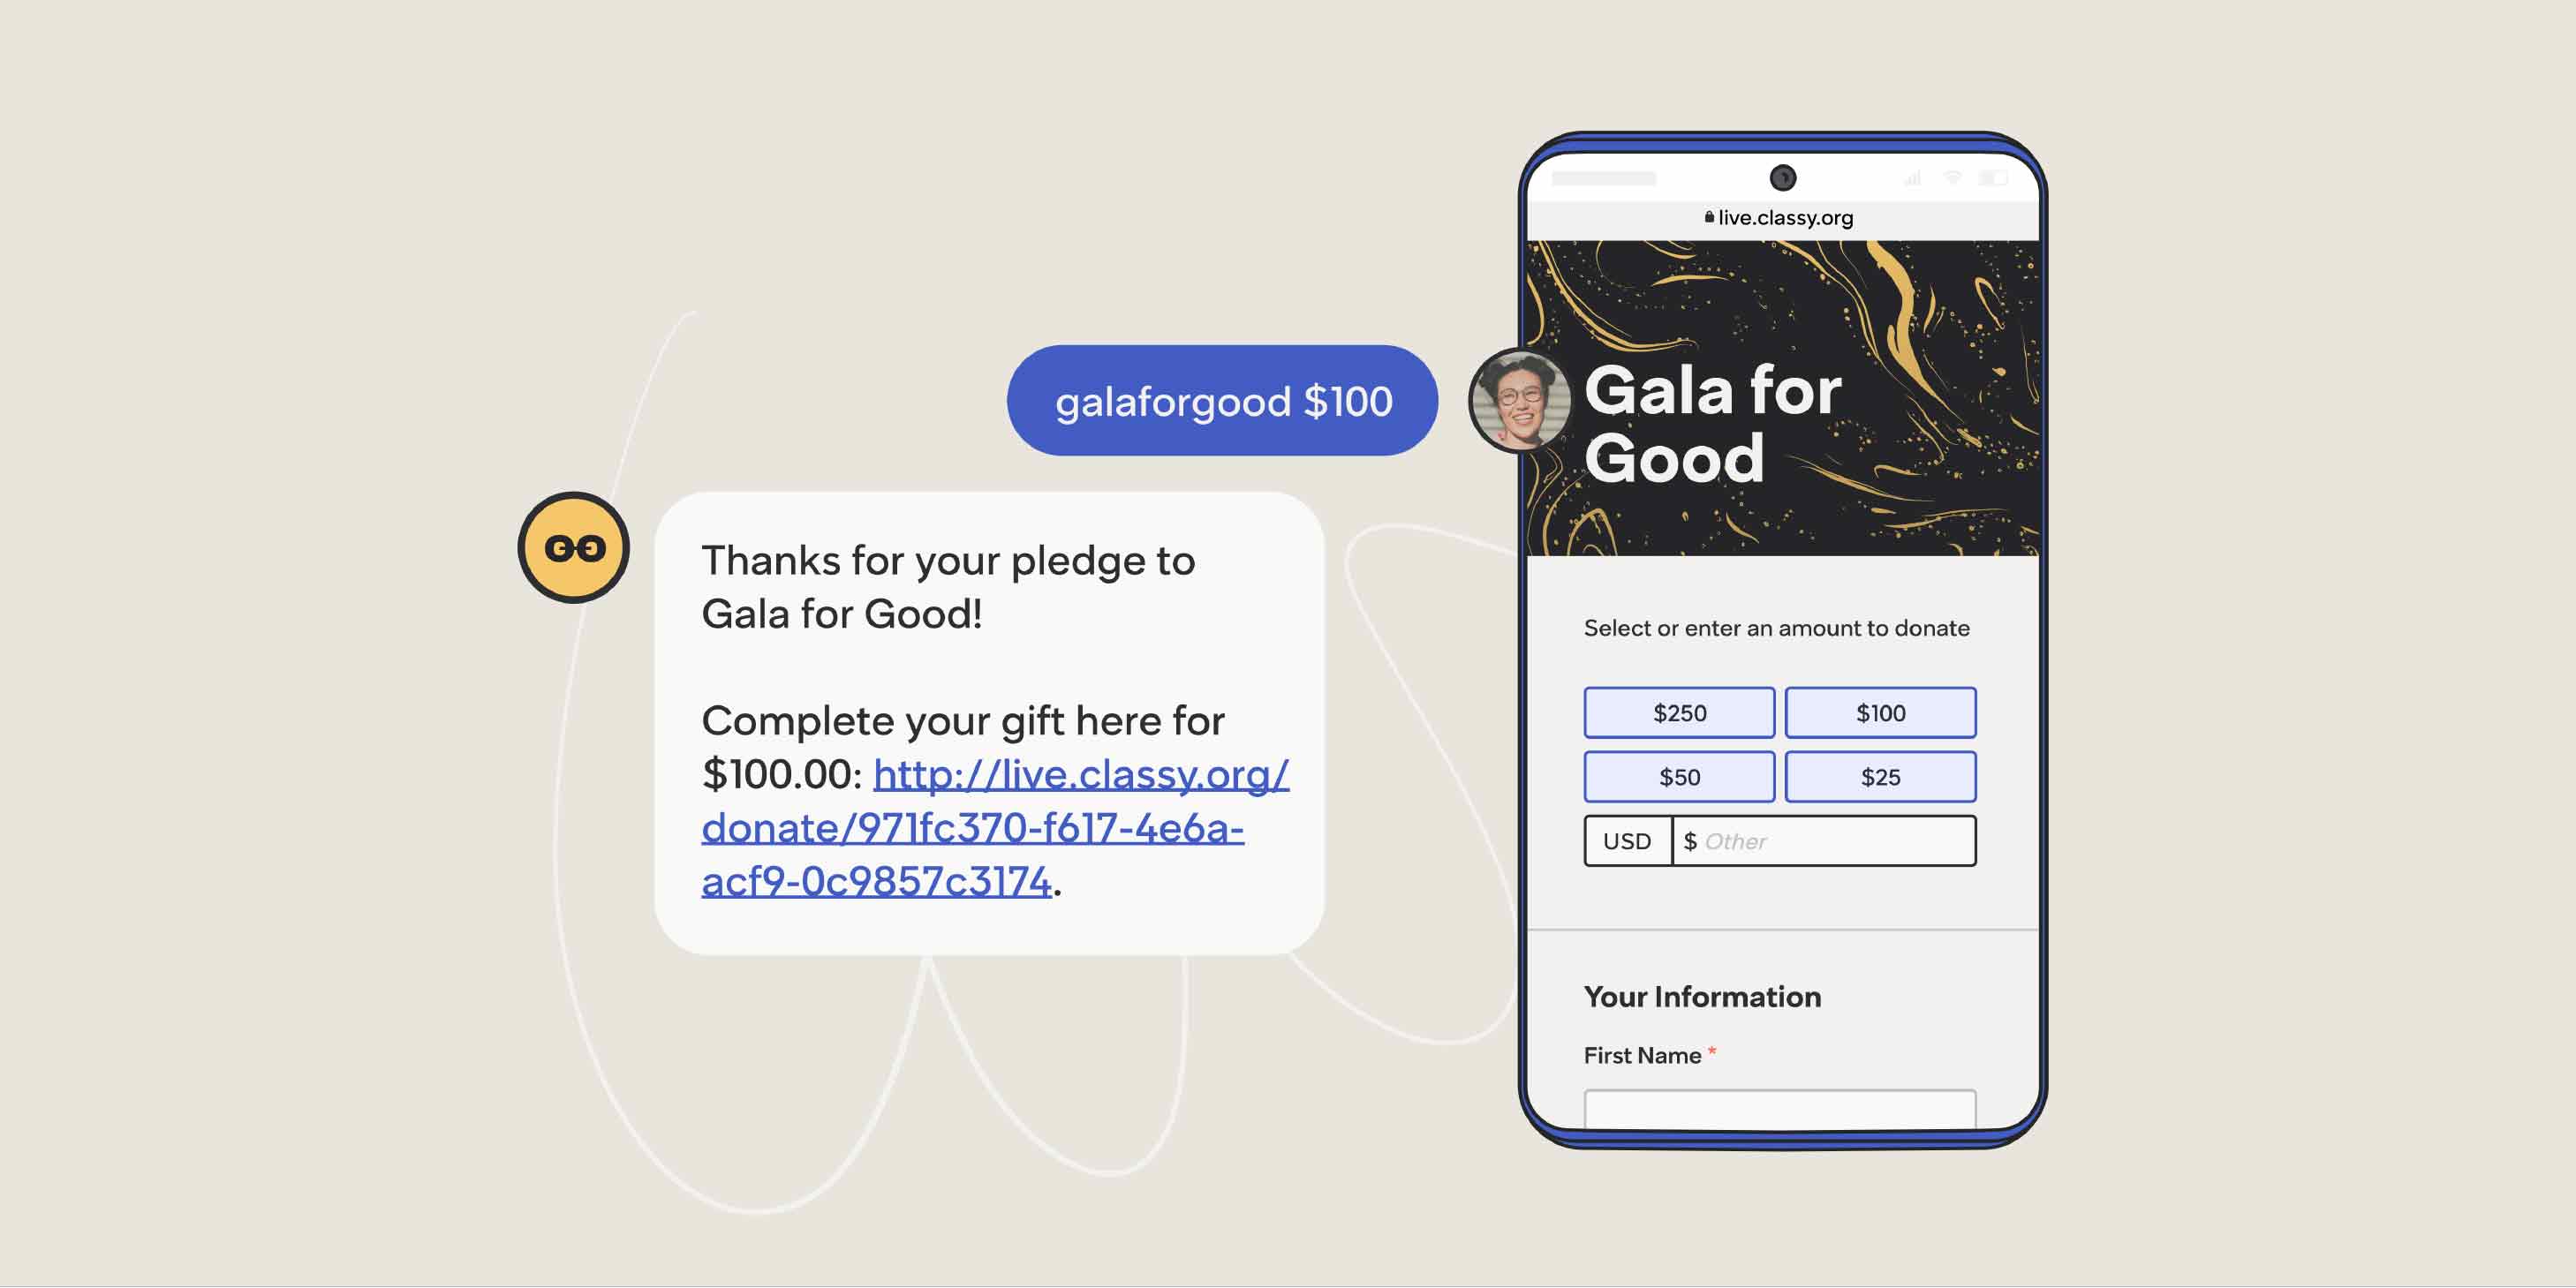Select the $50 donation amount
2576x1288 pixels.
(x=1679, y=777)
